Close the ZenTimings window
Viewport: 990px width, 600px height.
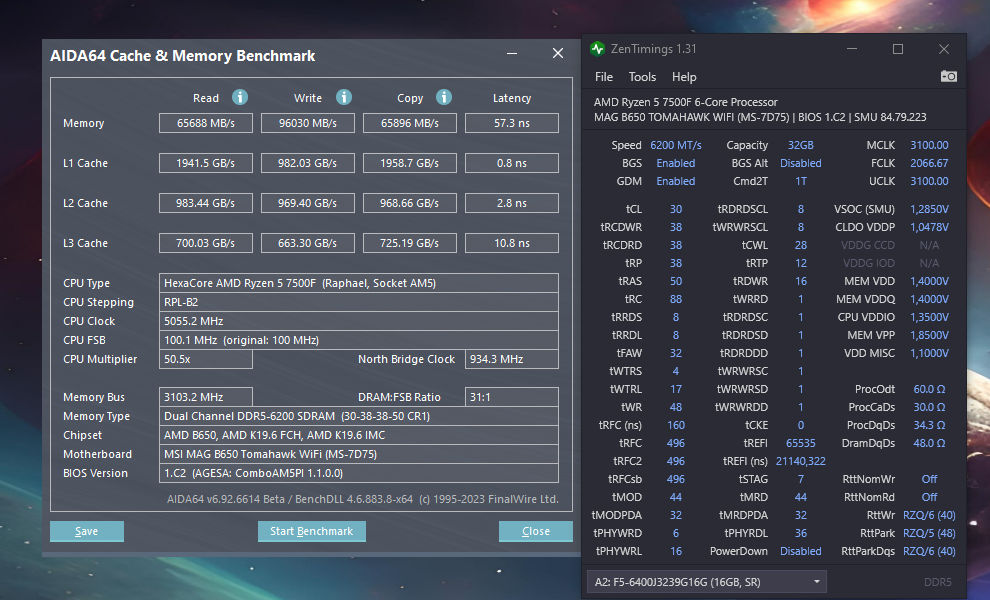(x=943, y=49)
